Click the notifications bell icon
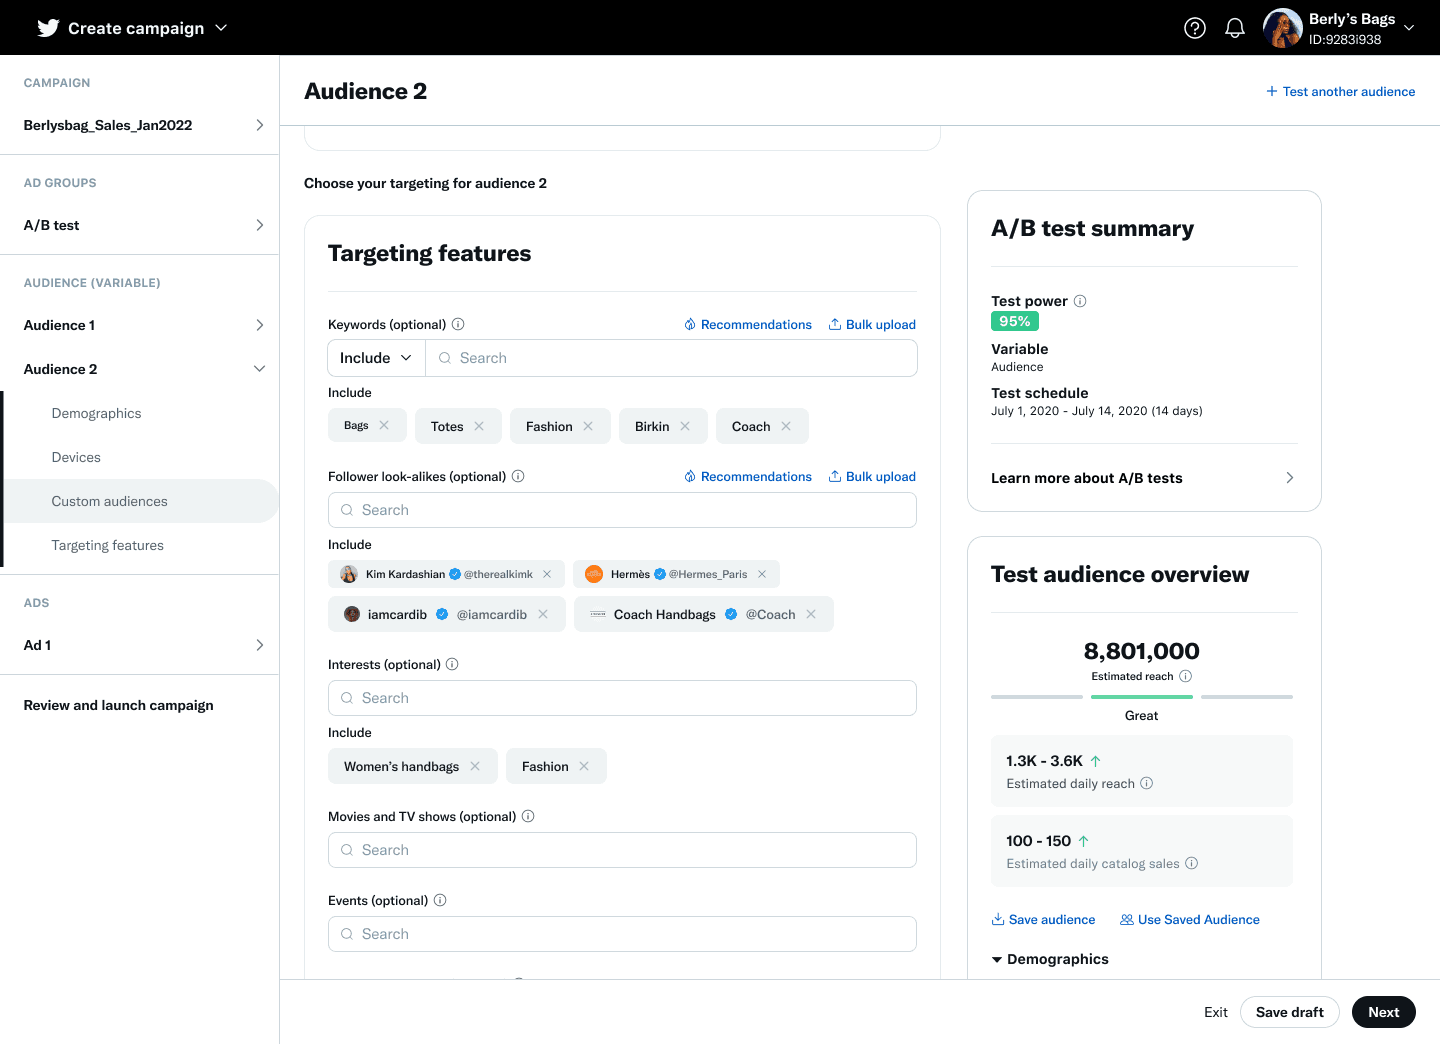 1235,28
